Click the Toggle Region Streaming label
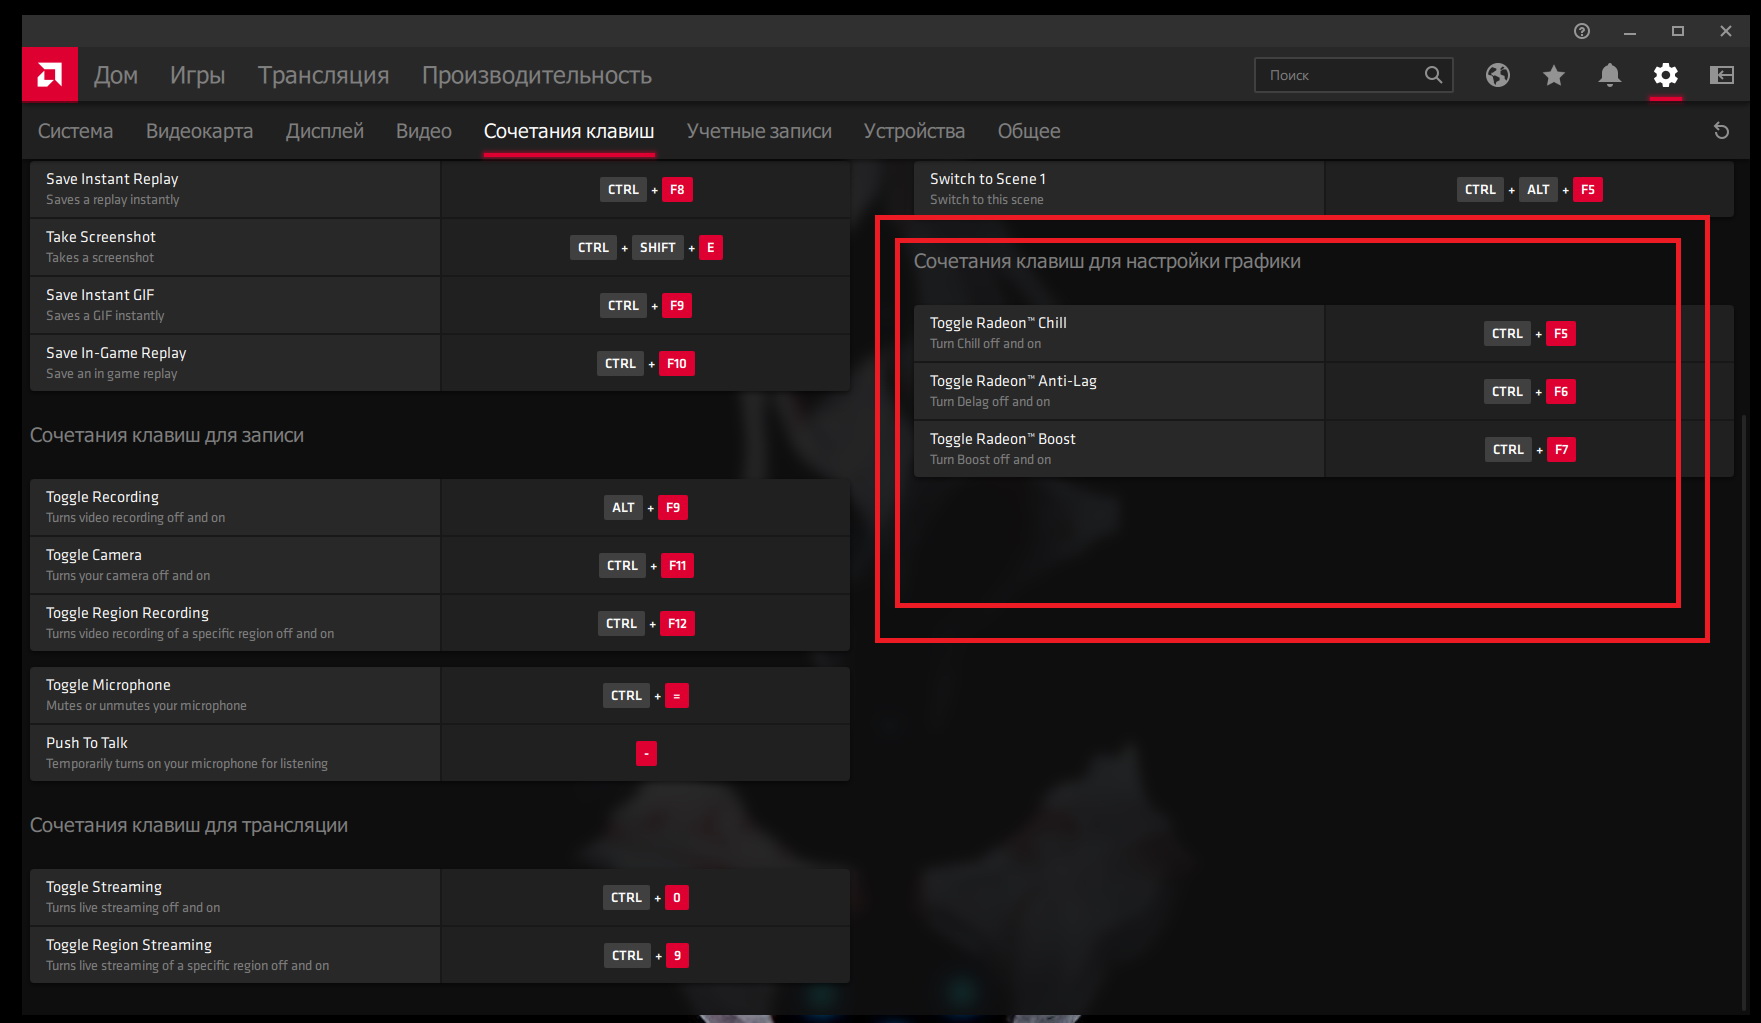The height and width of the screenshot is (1023, 1761). click(x=129, y=945)
